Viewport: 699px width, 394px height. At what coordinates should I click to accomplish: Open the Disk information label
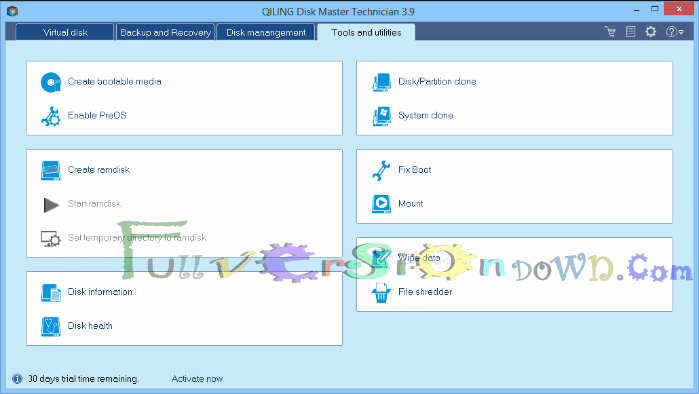click(x=100, y=292)
